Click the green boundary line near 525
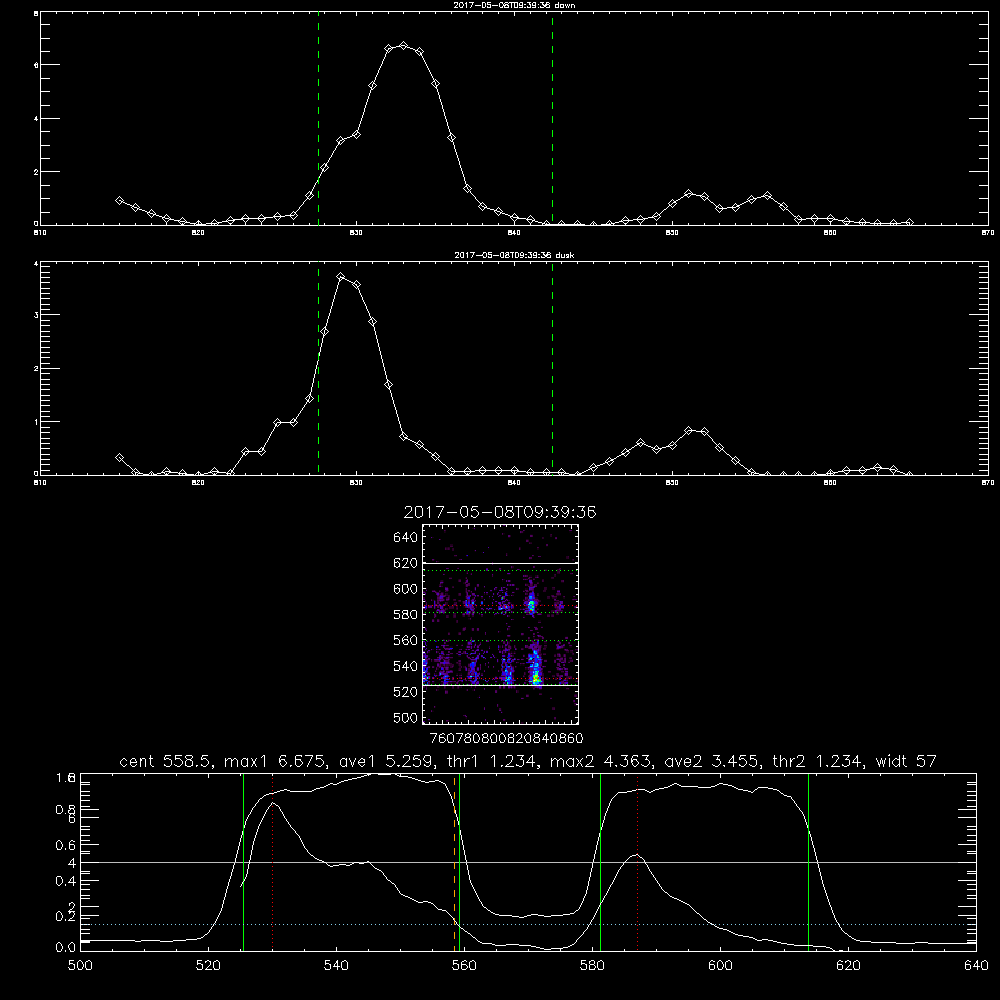1000x1000 pixels. point(244,862)
